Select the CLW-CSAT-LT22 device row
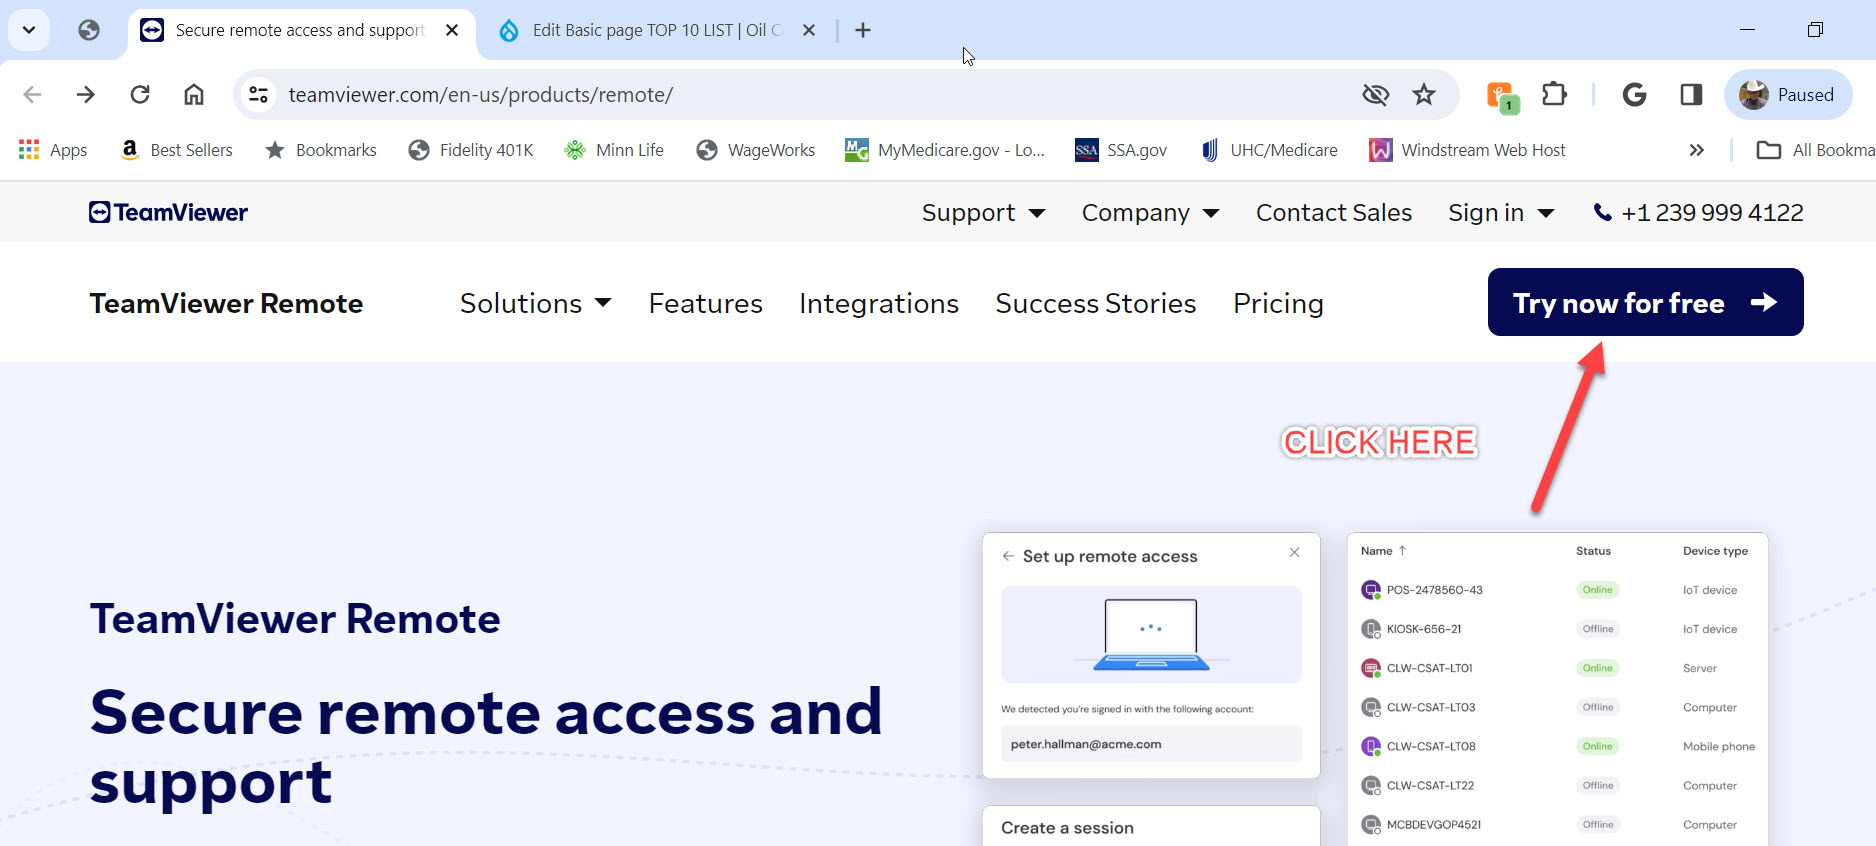Screen dimensions: 1876x846 1558,785
